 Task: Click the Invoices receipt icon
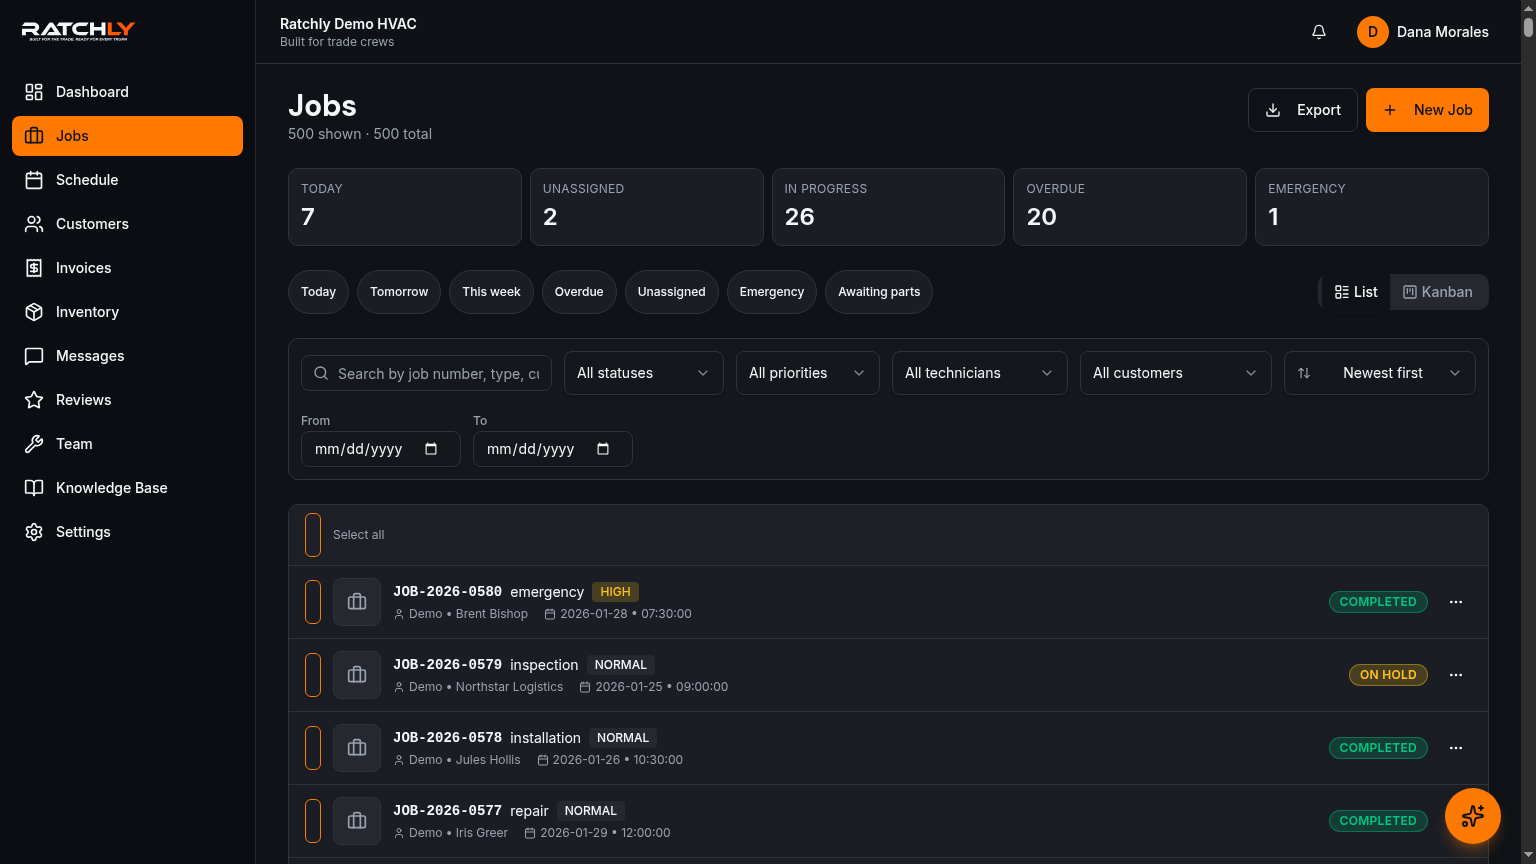coord(34,268)
